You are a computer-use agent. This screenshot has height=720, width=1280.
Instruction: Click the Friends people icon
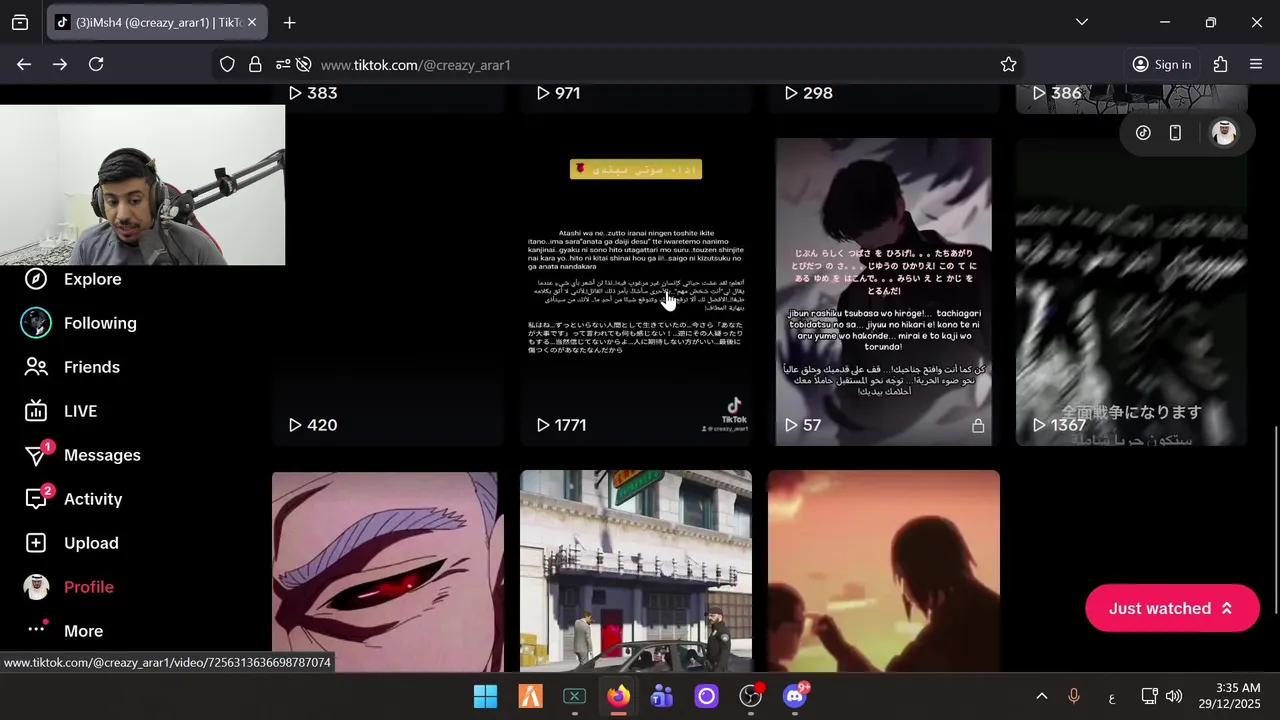pos(36,367)
